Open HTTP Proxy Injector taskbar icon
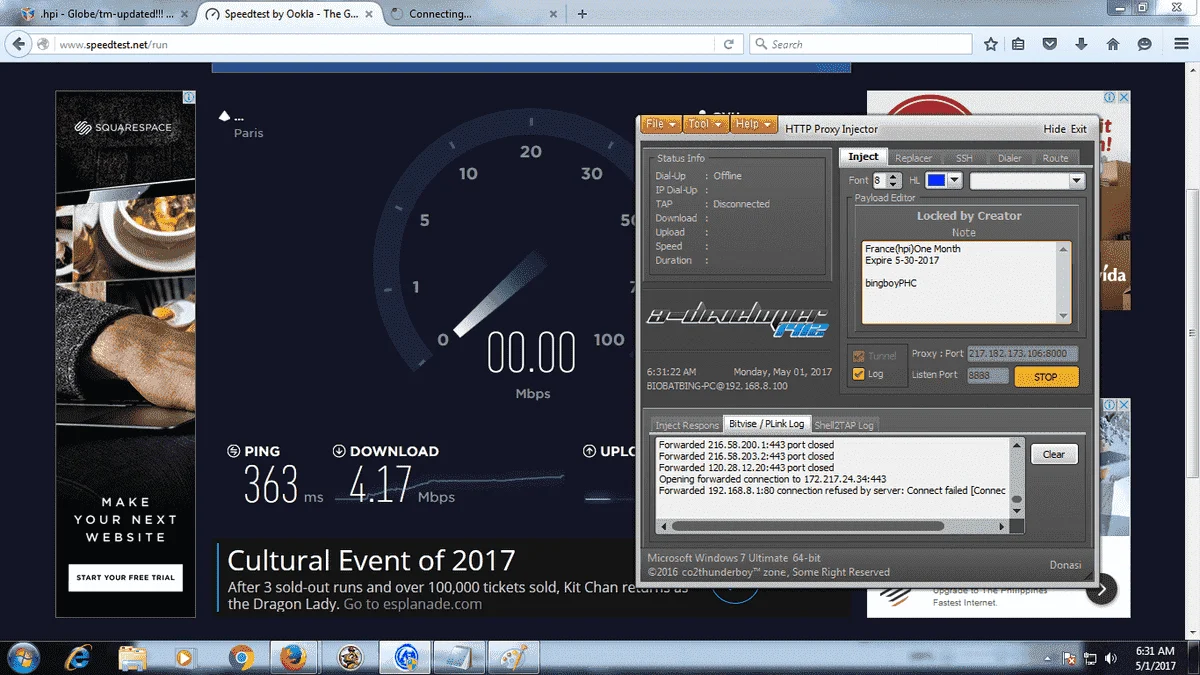This screenshot has width=1200, height=675. (406, 657)
